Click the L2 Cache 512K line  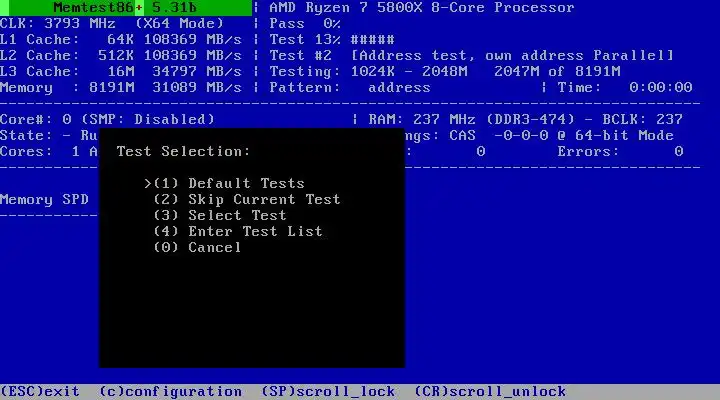coord(121,56)
